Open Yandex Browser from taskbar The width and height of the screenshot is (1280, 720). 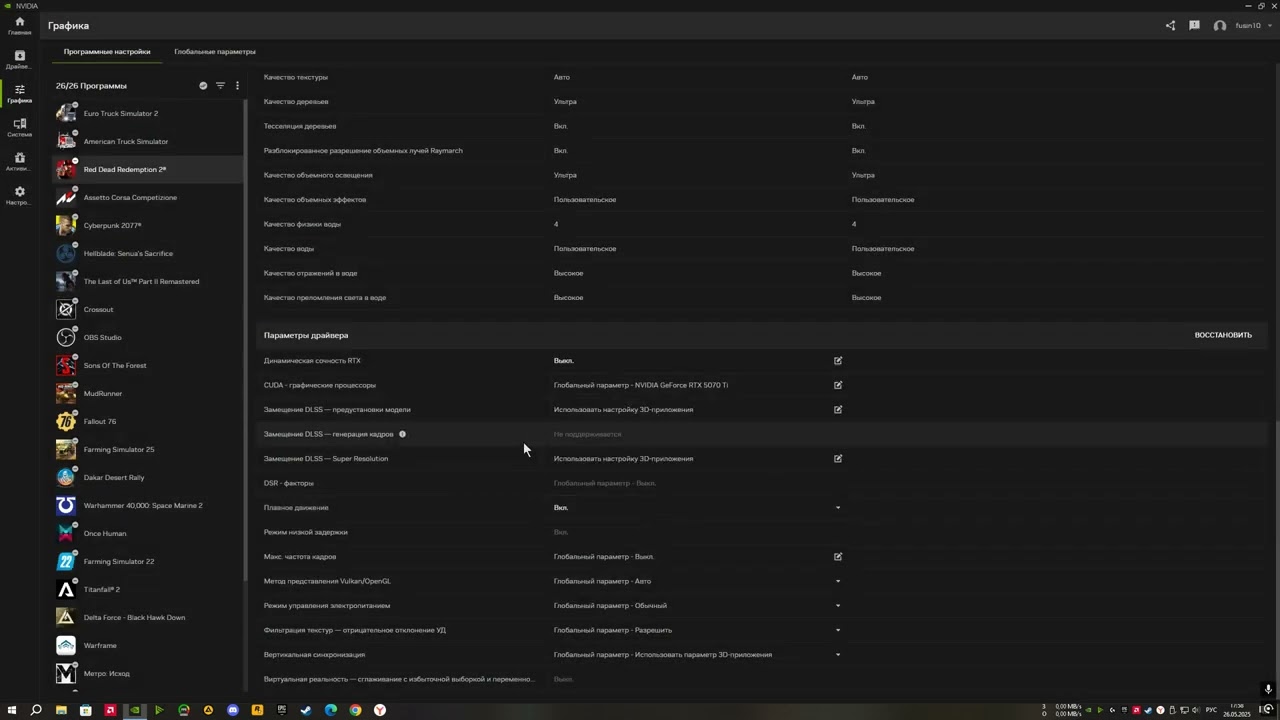380,710
